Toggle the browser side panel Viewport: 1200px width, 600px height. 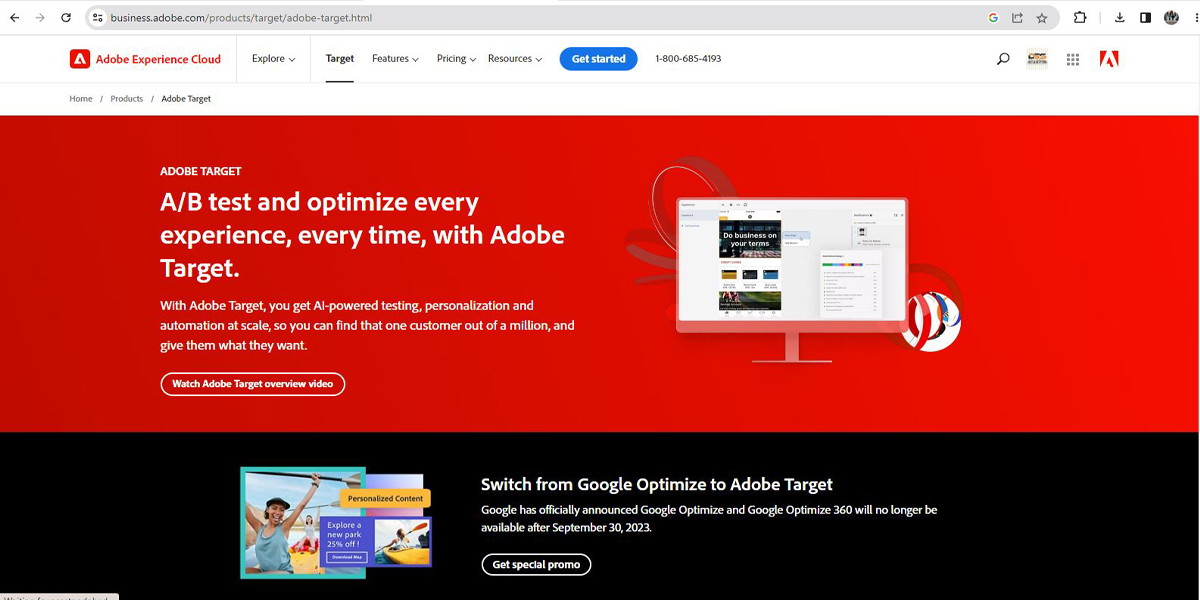click(1145, 18)
